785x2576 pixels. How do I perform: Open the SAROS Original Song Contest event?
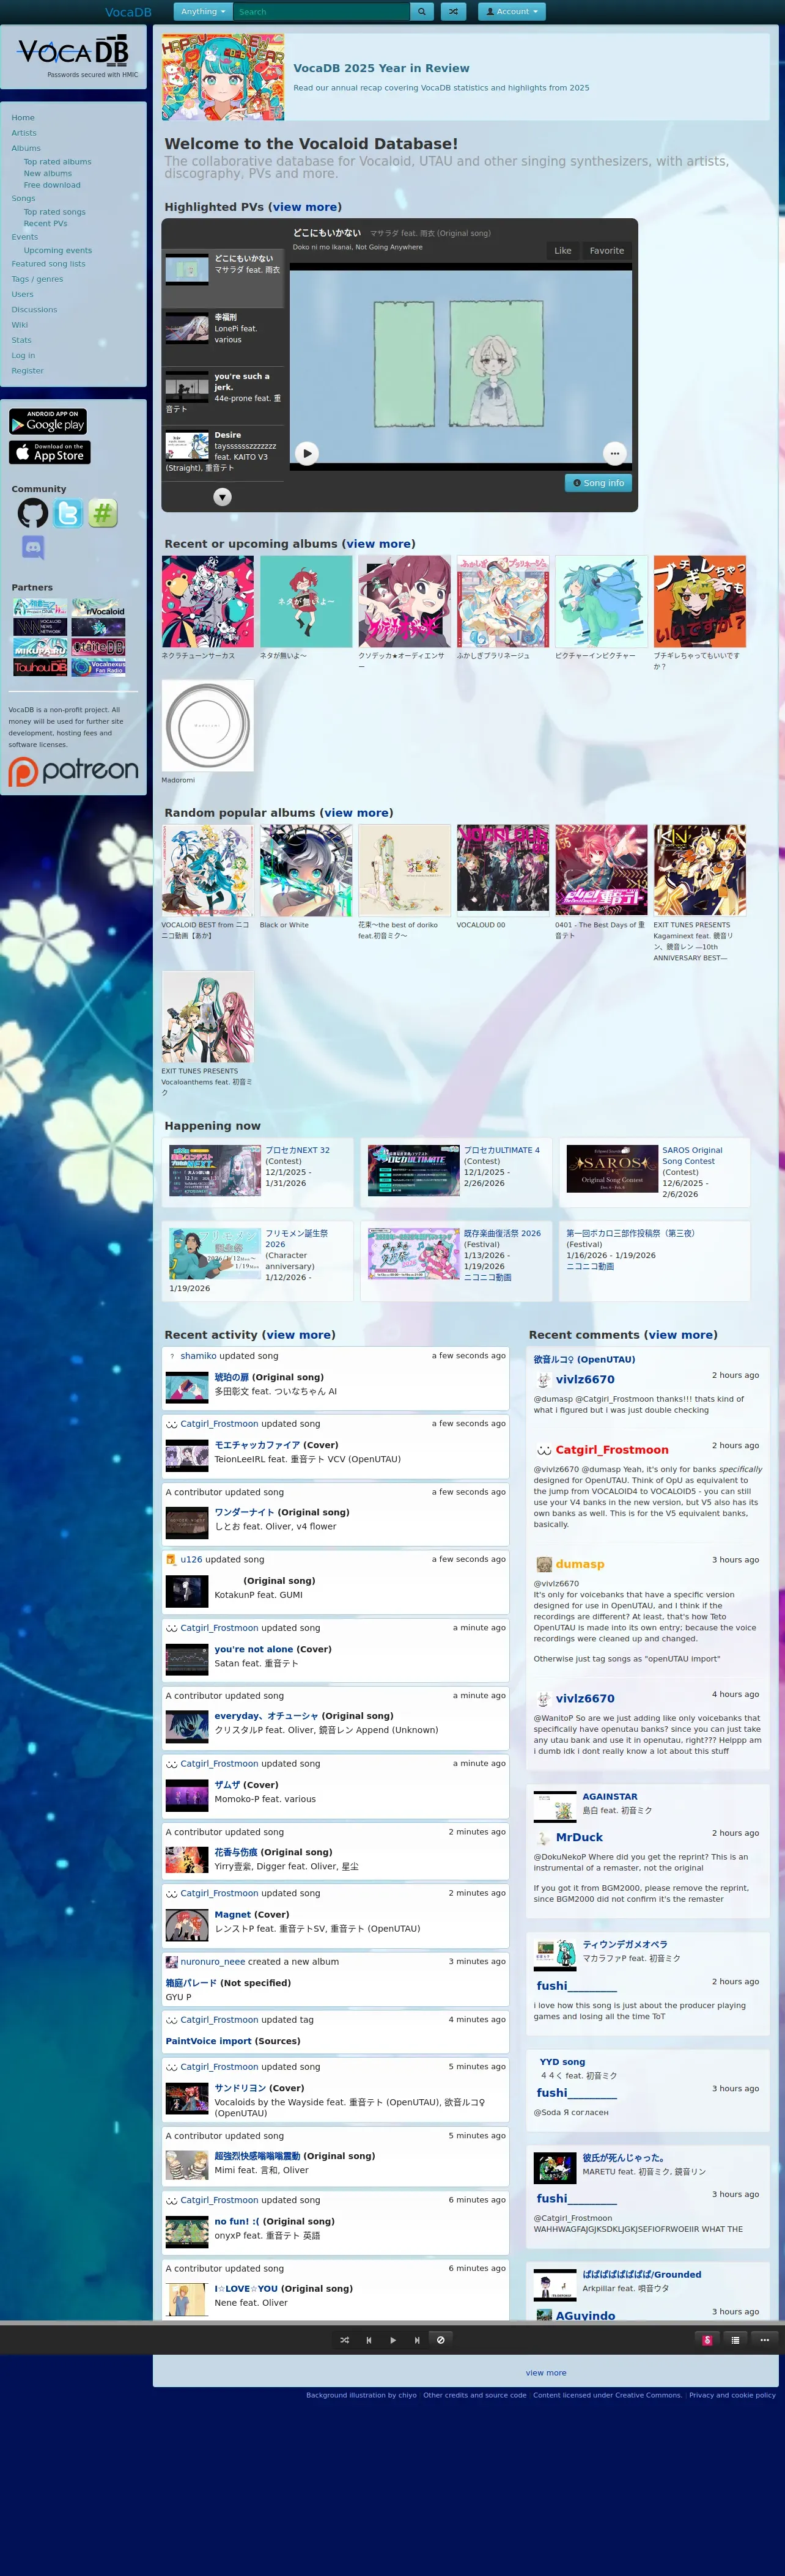692,1156
